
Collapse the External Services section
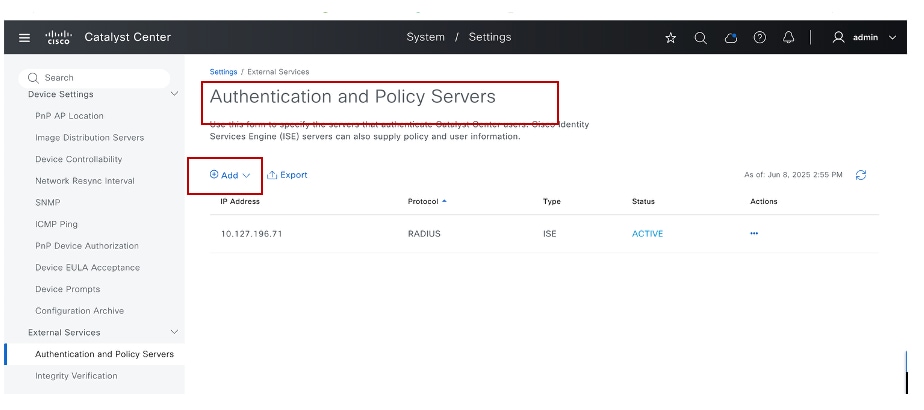(x=174, y=332)
